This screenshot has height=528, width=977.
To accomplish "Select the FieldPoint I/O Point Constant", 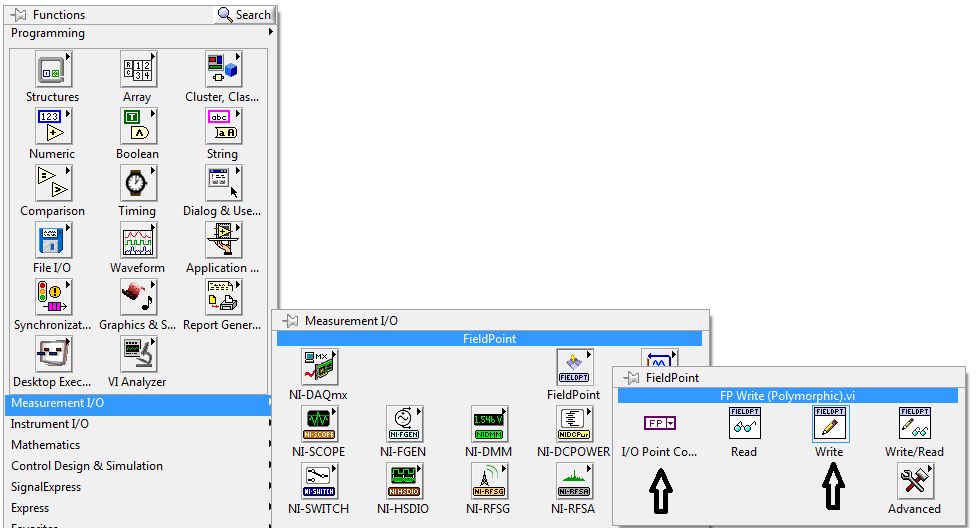I will [x=659, y=424].
